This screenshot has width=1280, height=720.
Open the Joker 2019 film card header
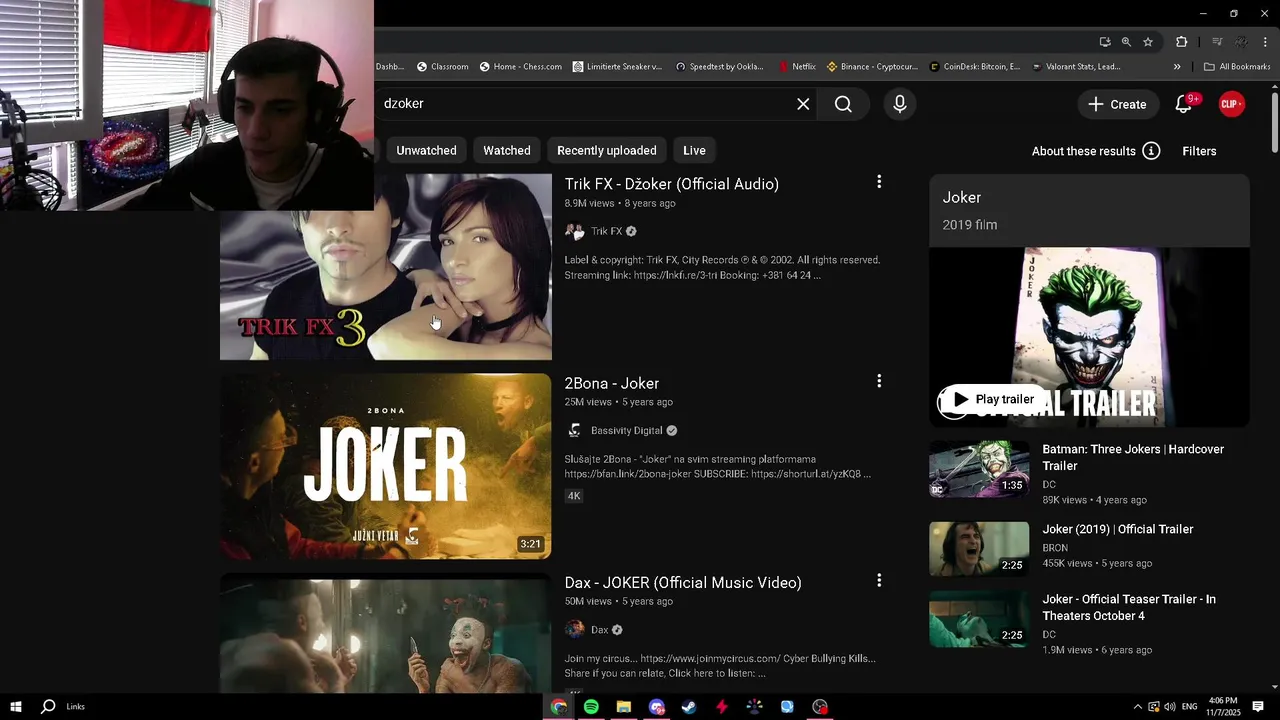[1089, 210]
